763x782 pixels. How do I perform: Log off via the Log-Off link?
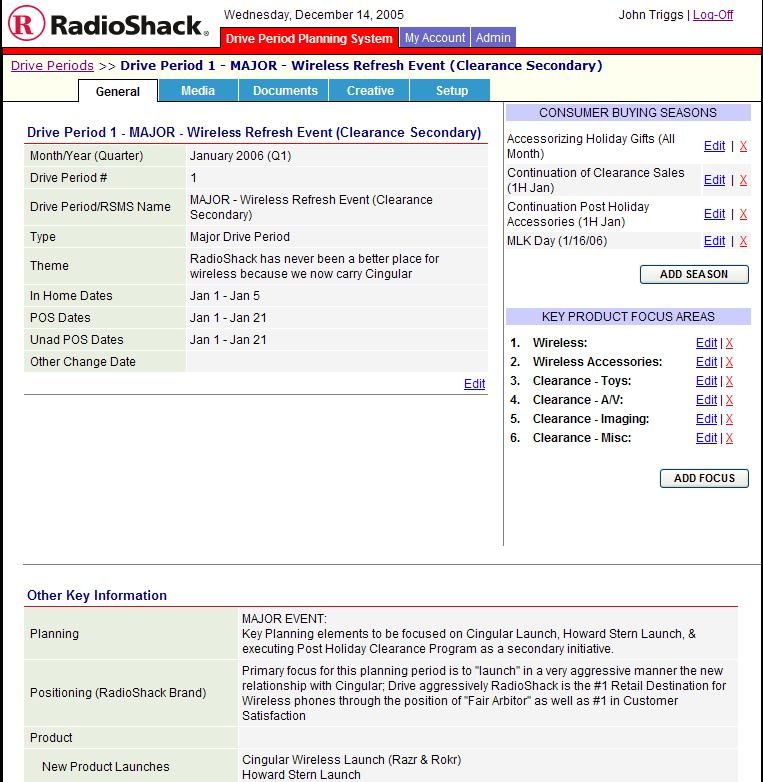[713, 14]
